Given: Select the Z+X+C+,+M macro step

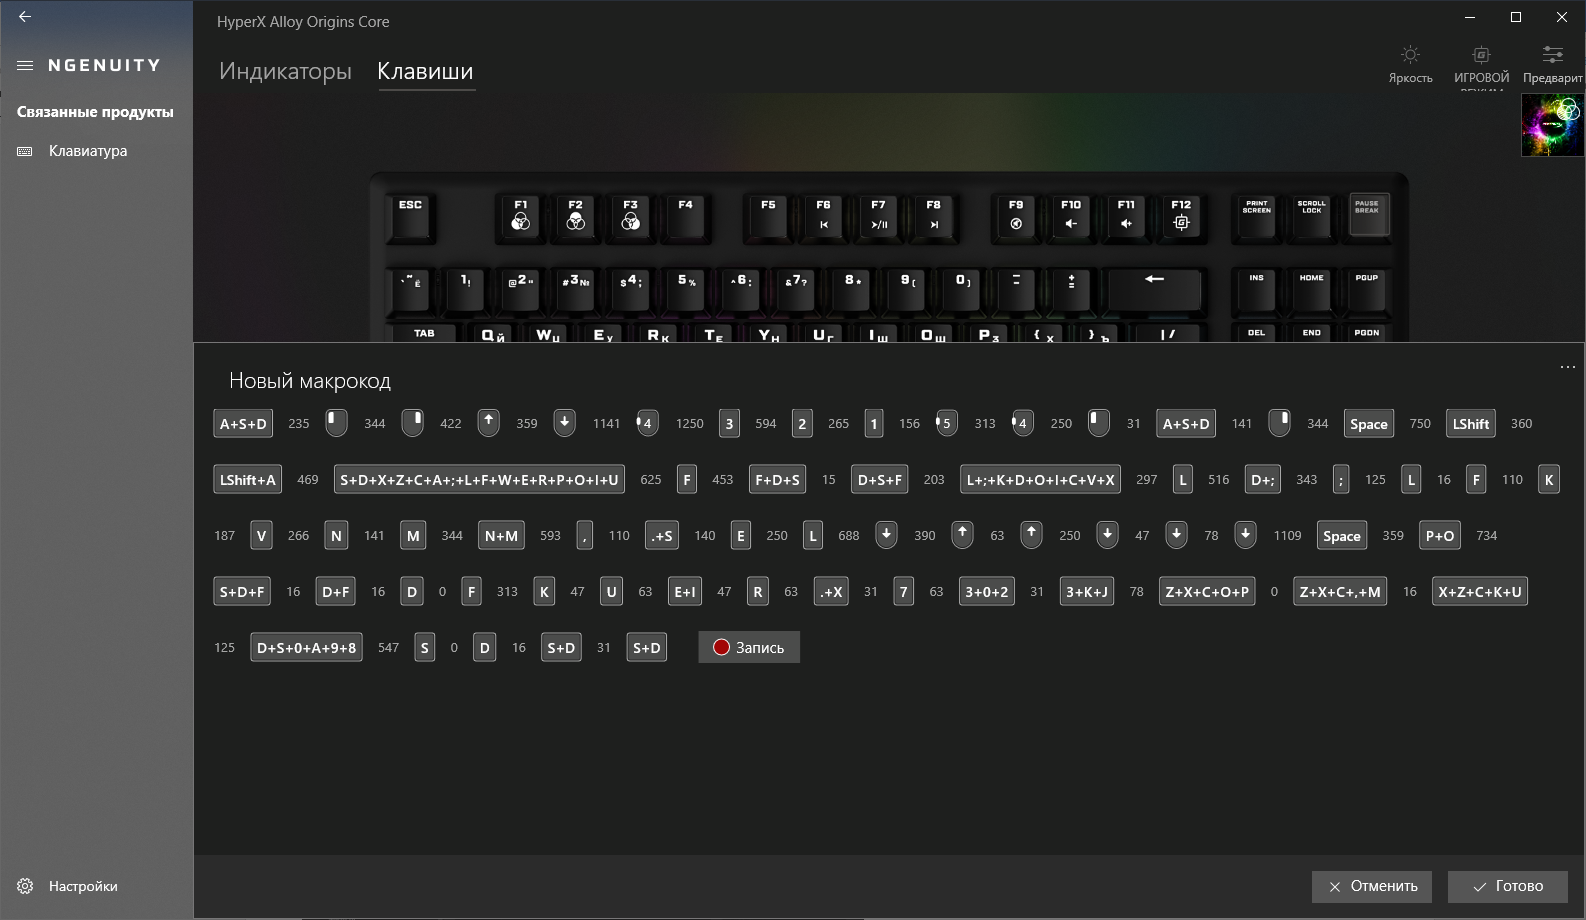Looking at the screenshot, I should 1340,591.
